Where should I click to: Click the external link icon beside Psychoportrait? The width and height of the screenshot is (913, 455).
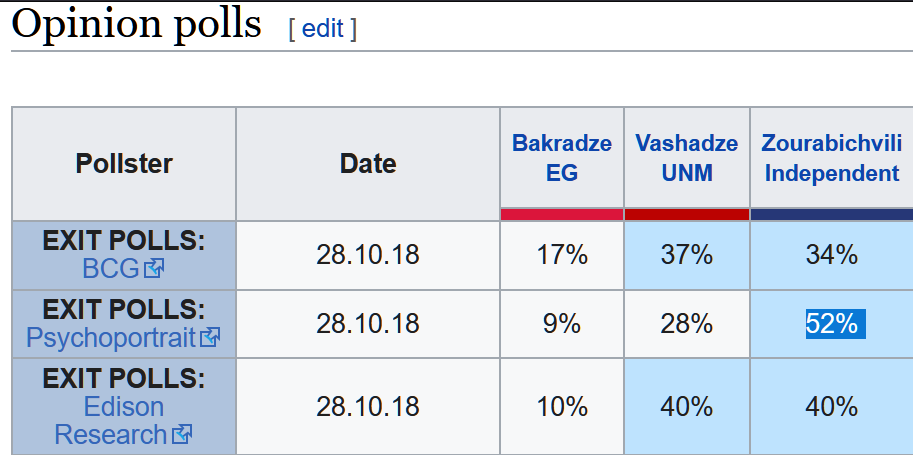point(210,337)
